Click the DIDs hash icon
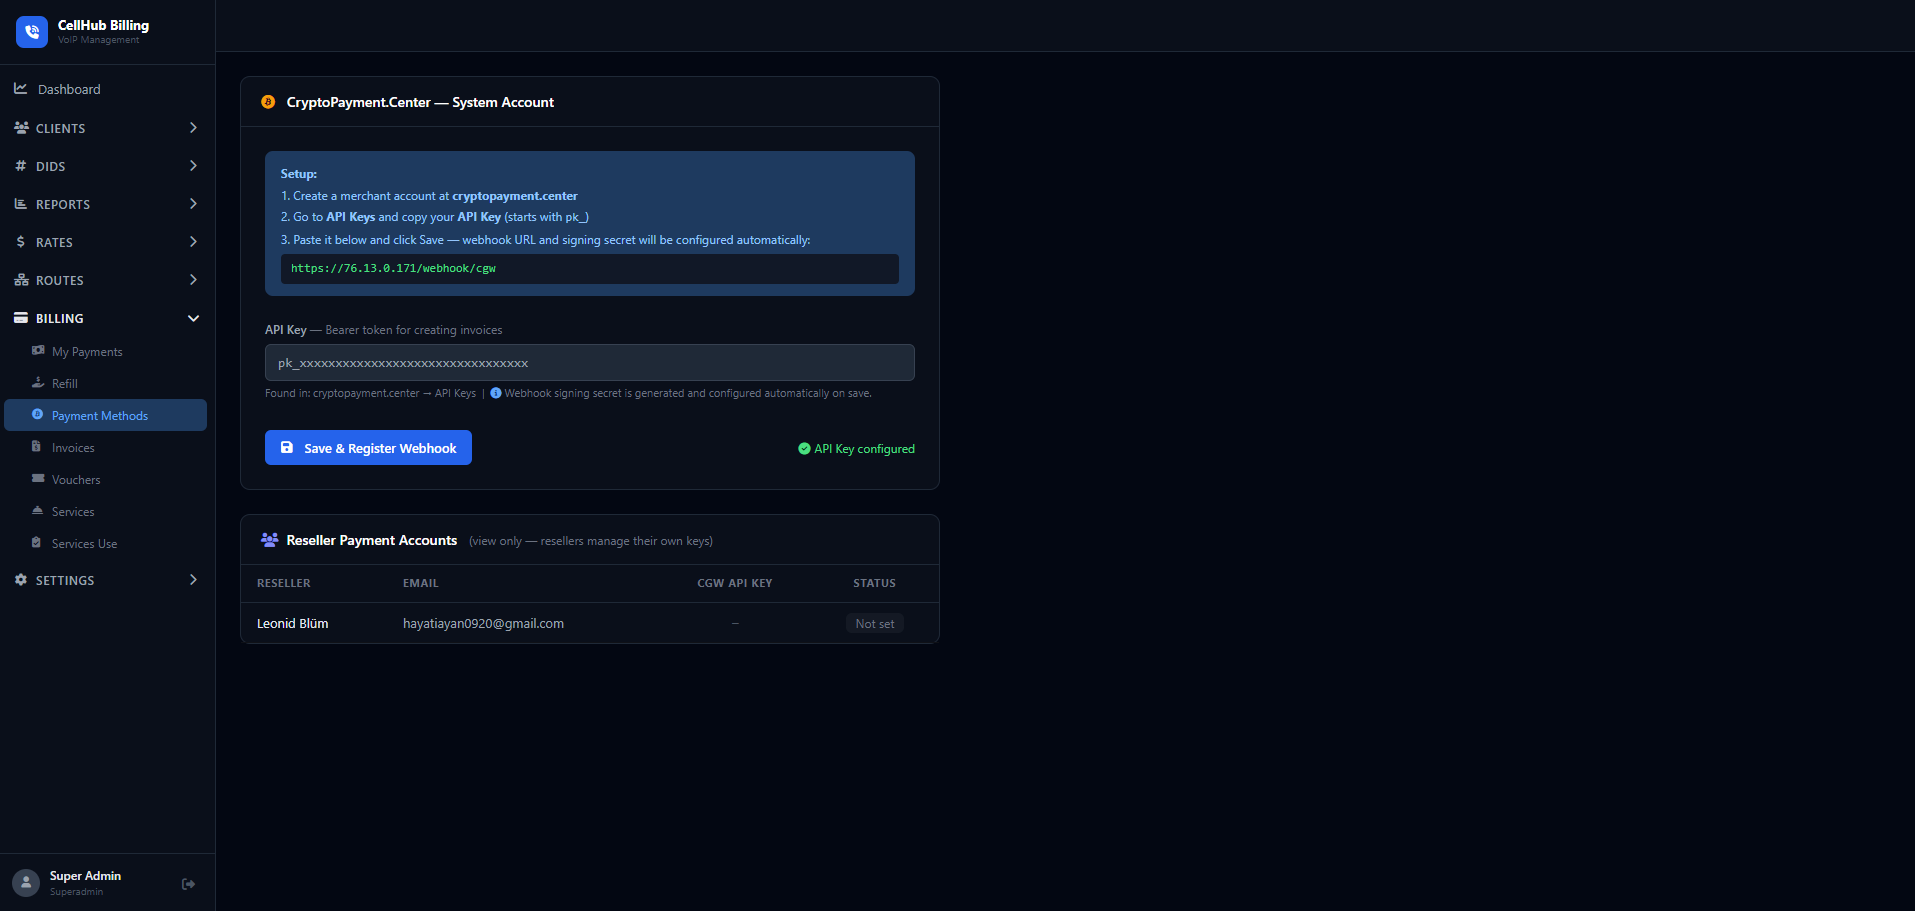Screen dimensions: 1915x911 pos(21,166)
